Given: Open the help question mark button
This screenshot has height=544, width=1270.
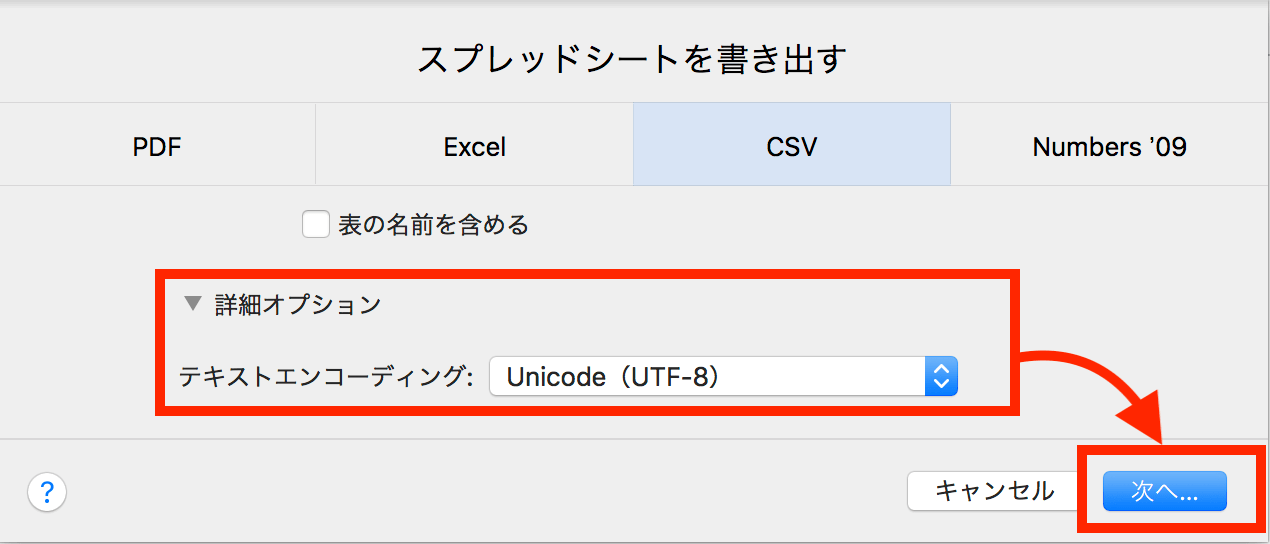Looking at the screenshot, I should coord(47,492).
